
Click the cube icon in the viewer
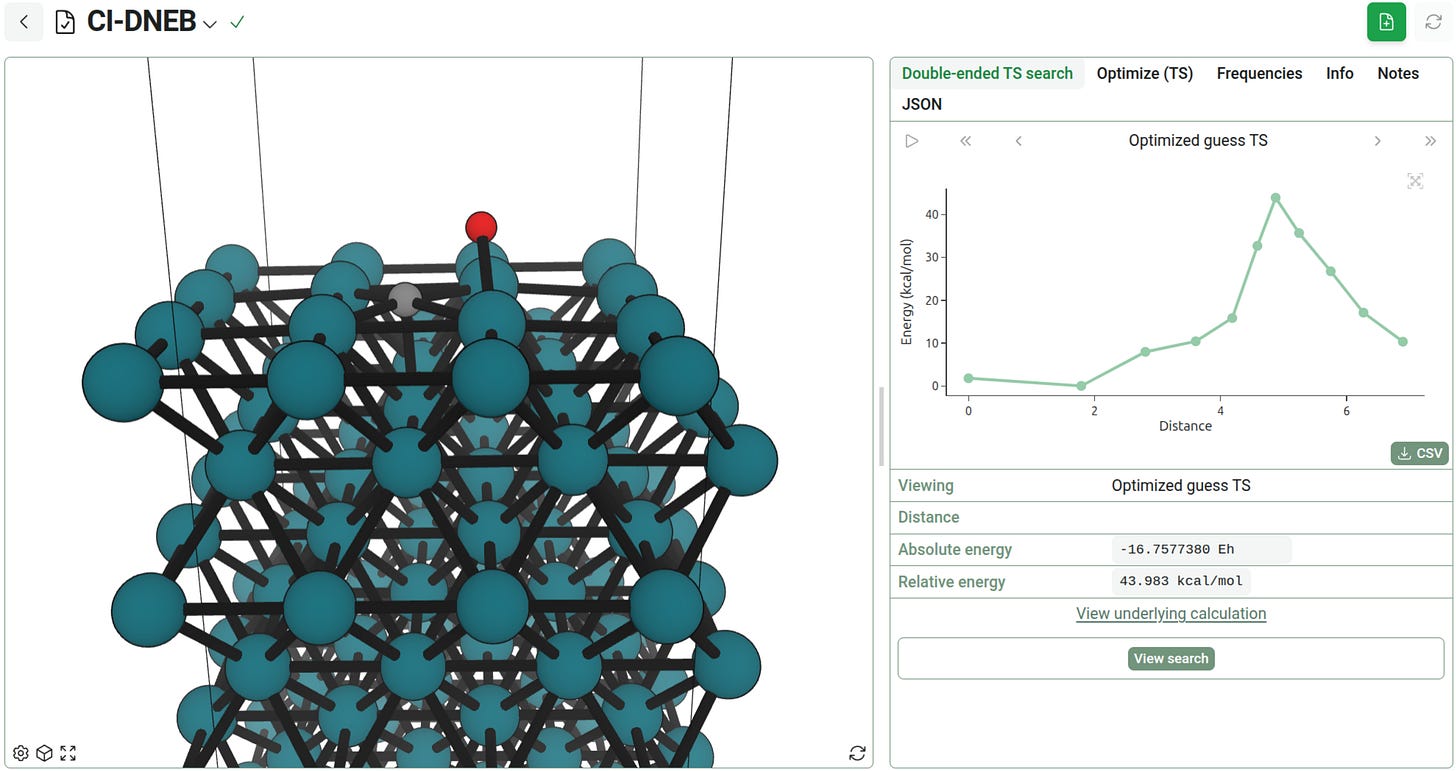[44, 753]
